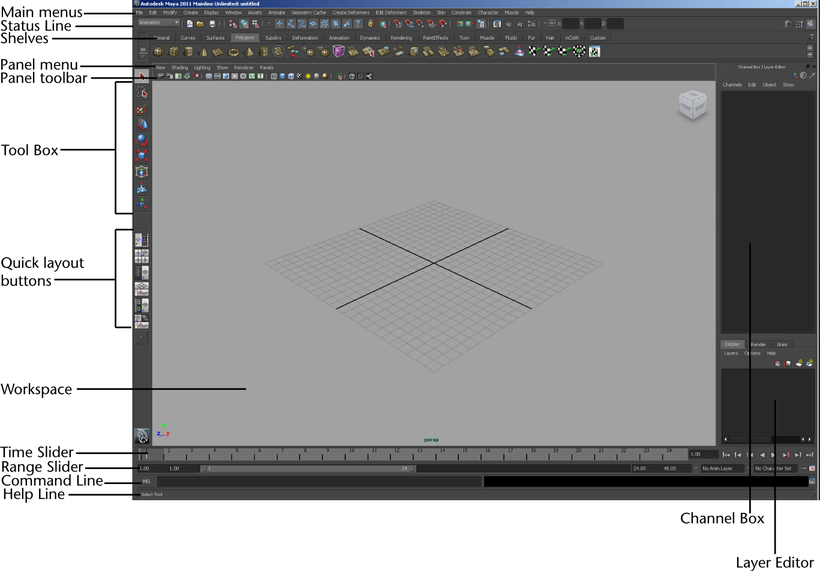Screen dimensions: 820x571
Task: Toggle Snap to grids magnet icon
Action: pos(398,24)
